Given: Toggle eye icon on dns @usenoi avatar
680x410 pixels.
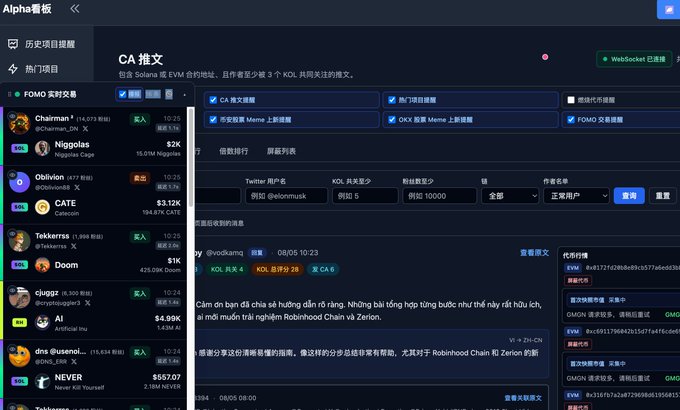Looking at the screenshot, I should point(12,349).
